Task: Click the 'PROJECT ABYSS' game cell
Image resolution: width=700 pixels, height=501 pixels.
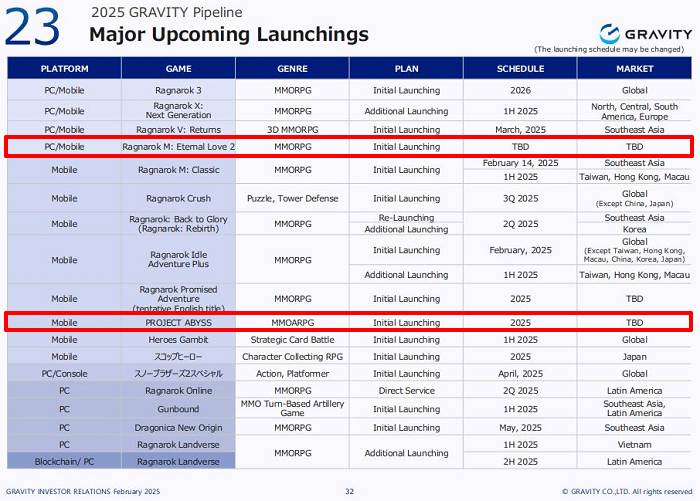Action: (x=179, y=322)
